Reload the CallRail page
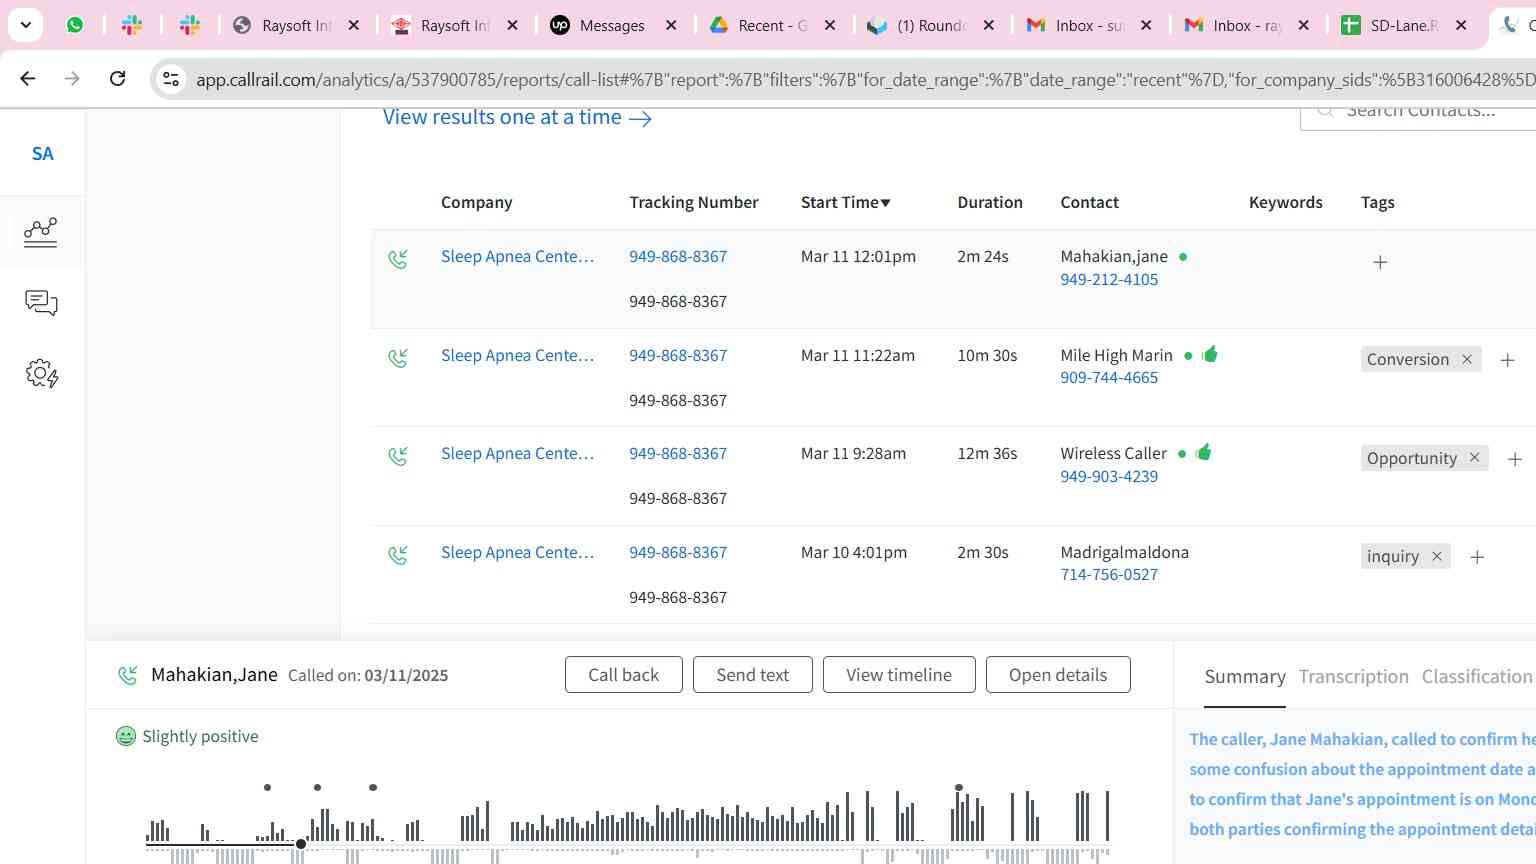The width and height of the screenshot is (1536, 864). tap(117, 78)
